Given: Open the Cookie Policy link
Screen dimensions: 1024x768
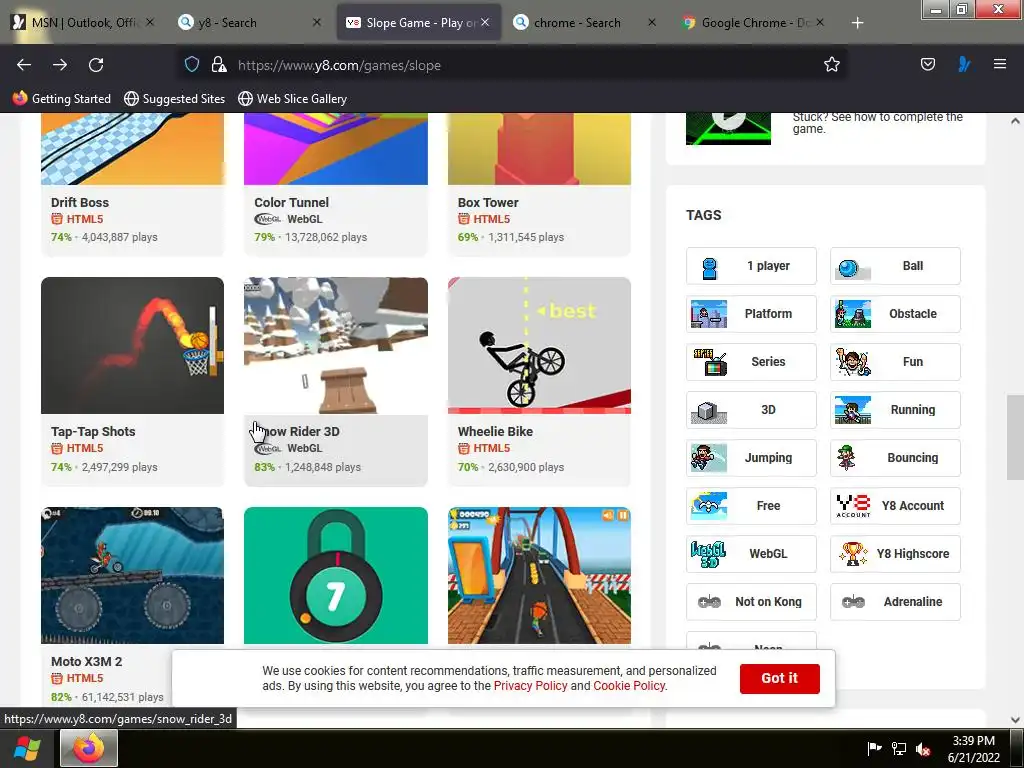Looking at the screenshot, I should pyautogui.click(x=629, y=686).
